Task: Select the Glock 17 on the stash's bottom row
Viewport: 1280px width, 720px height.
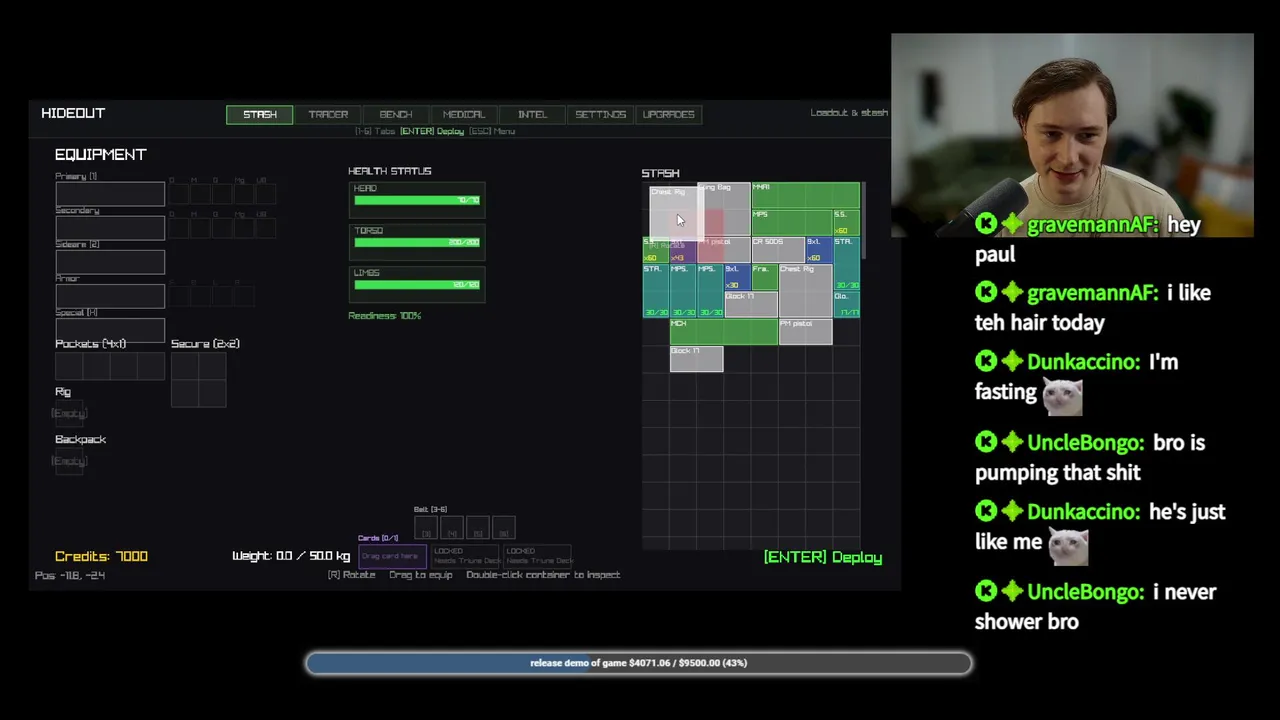Action: pos(696,359)
